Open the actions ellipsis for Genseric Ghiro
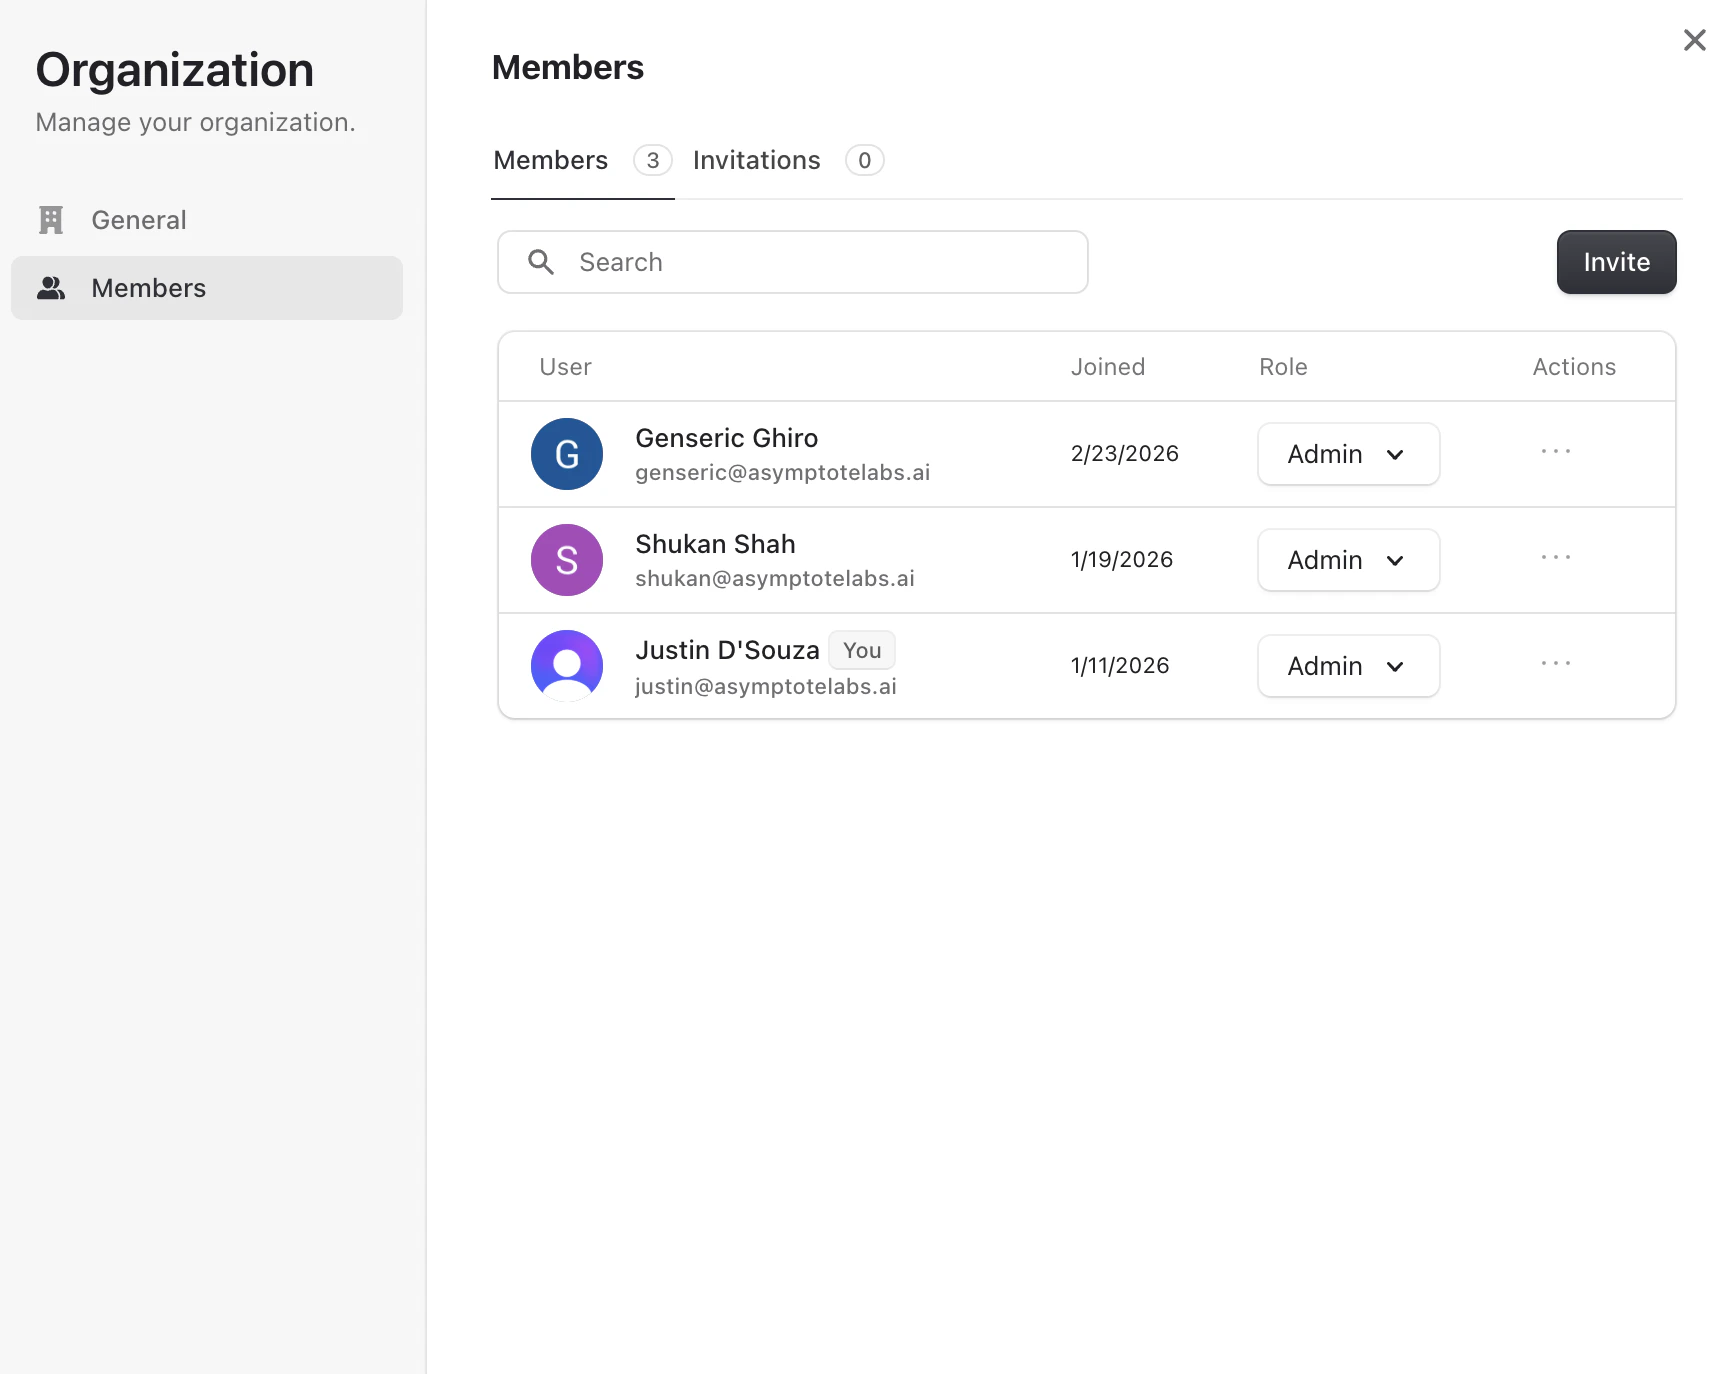 pos(1555,452)
